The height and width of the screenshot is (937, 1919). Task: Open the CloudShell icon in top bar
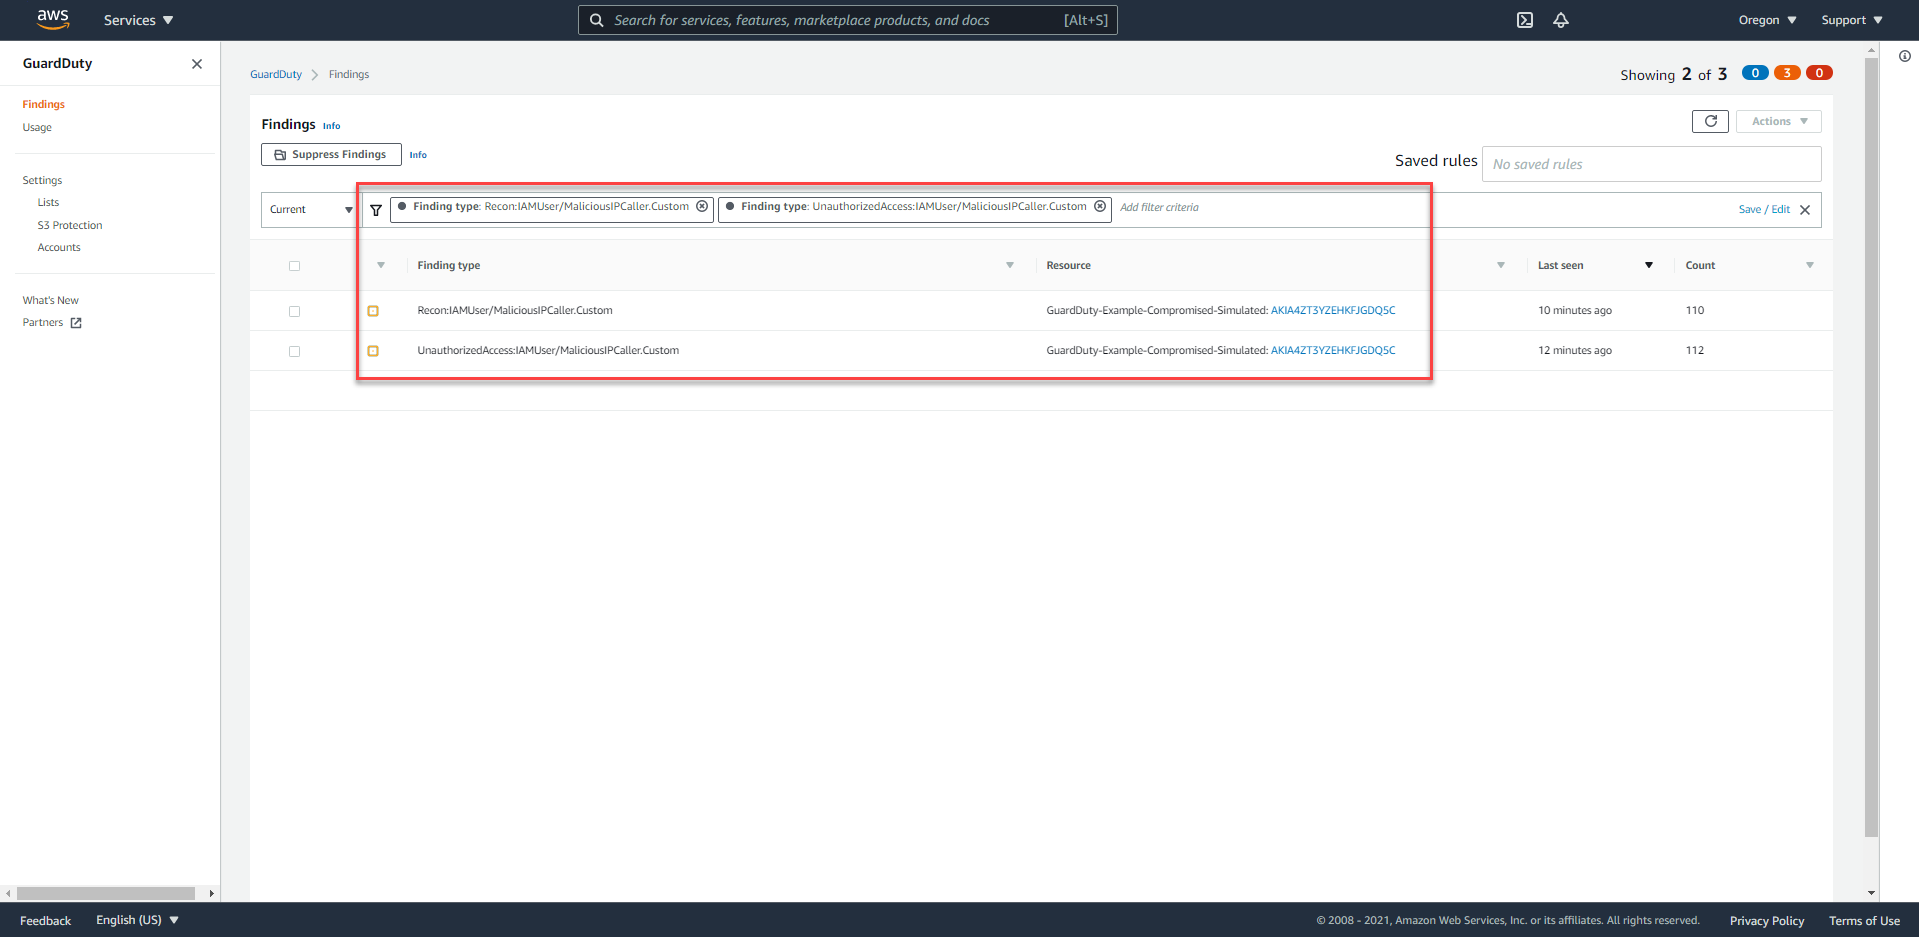tap(1525, 20)
